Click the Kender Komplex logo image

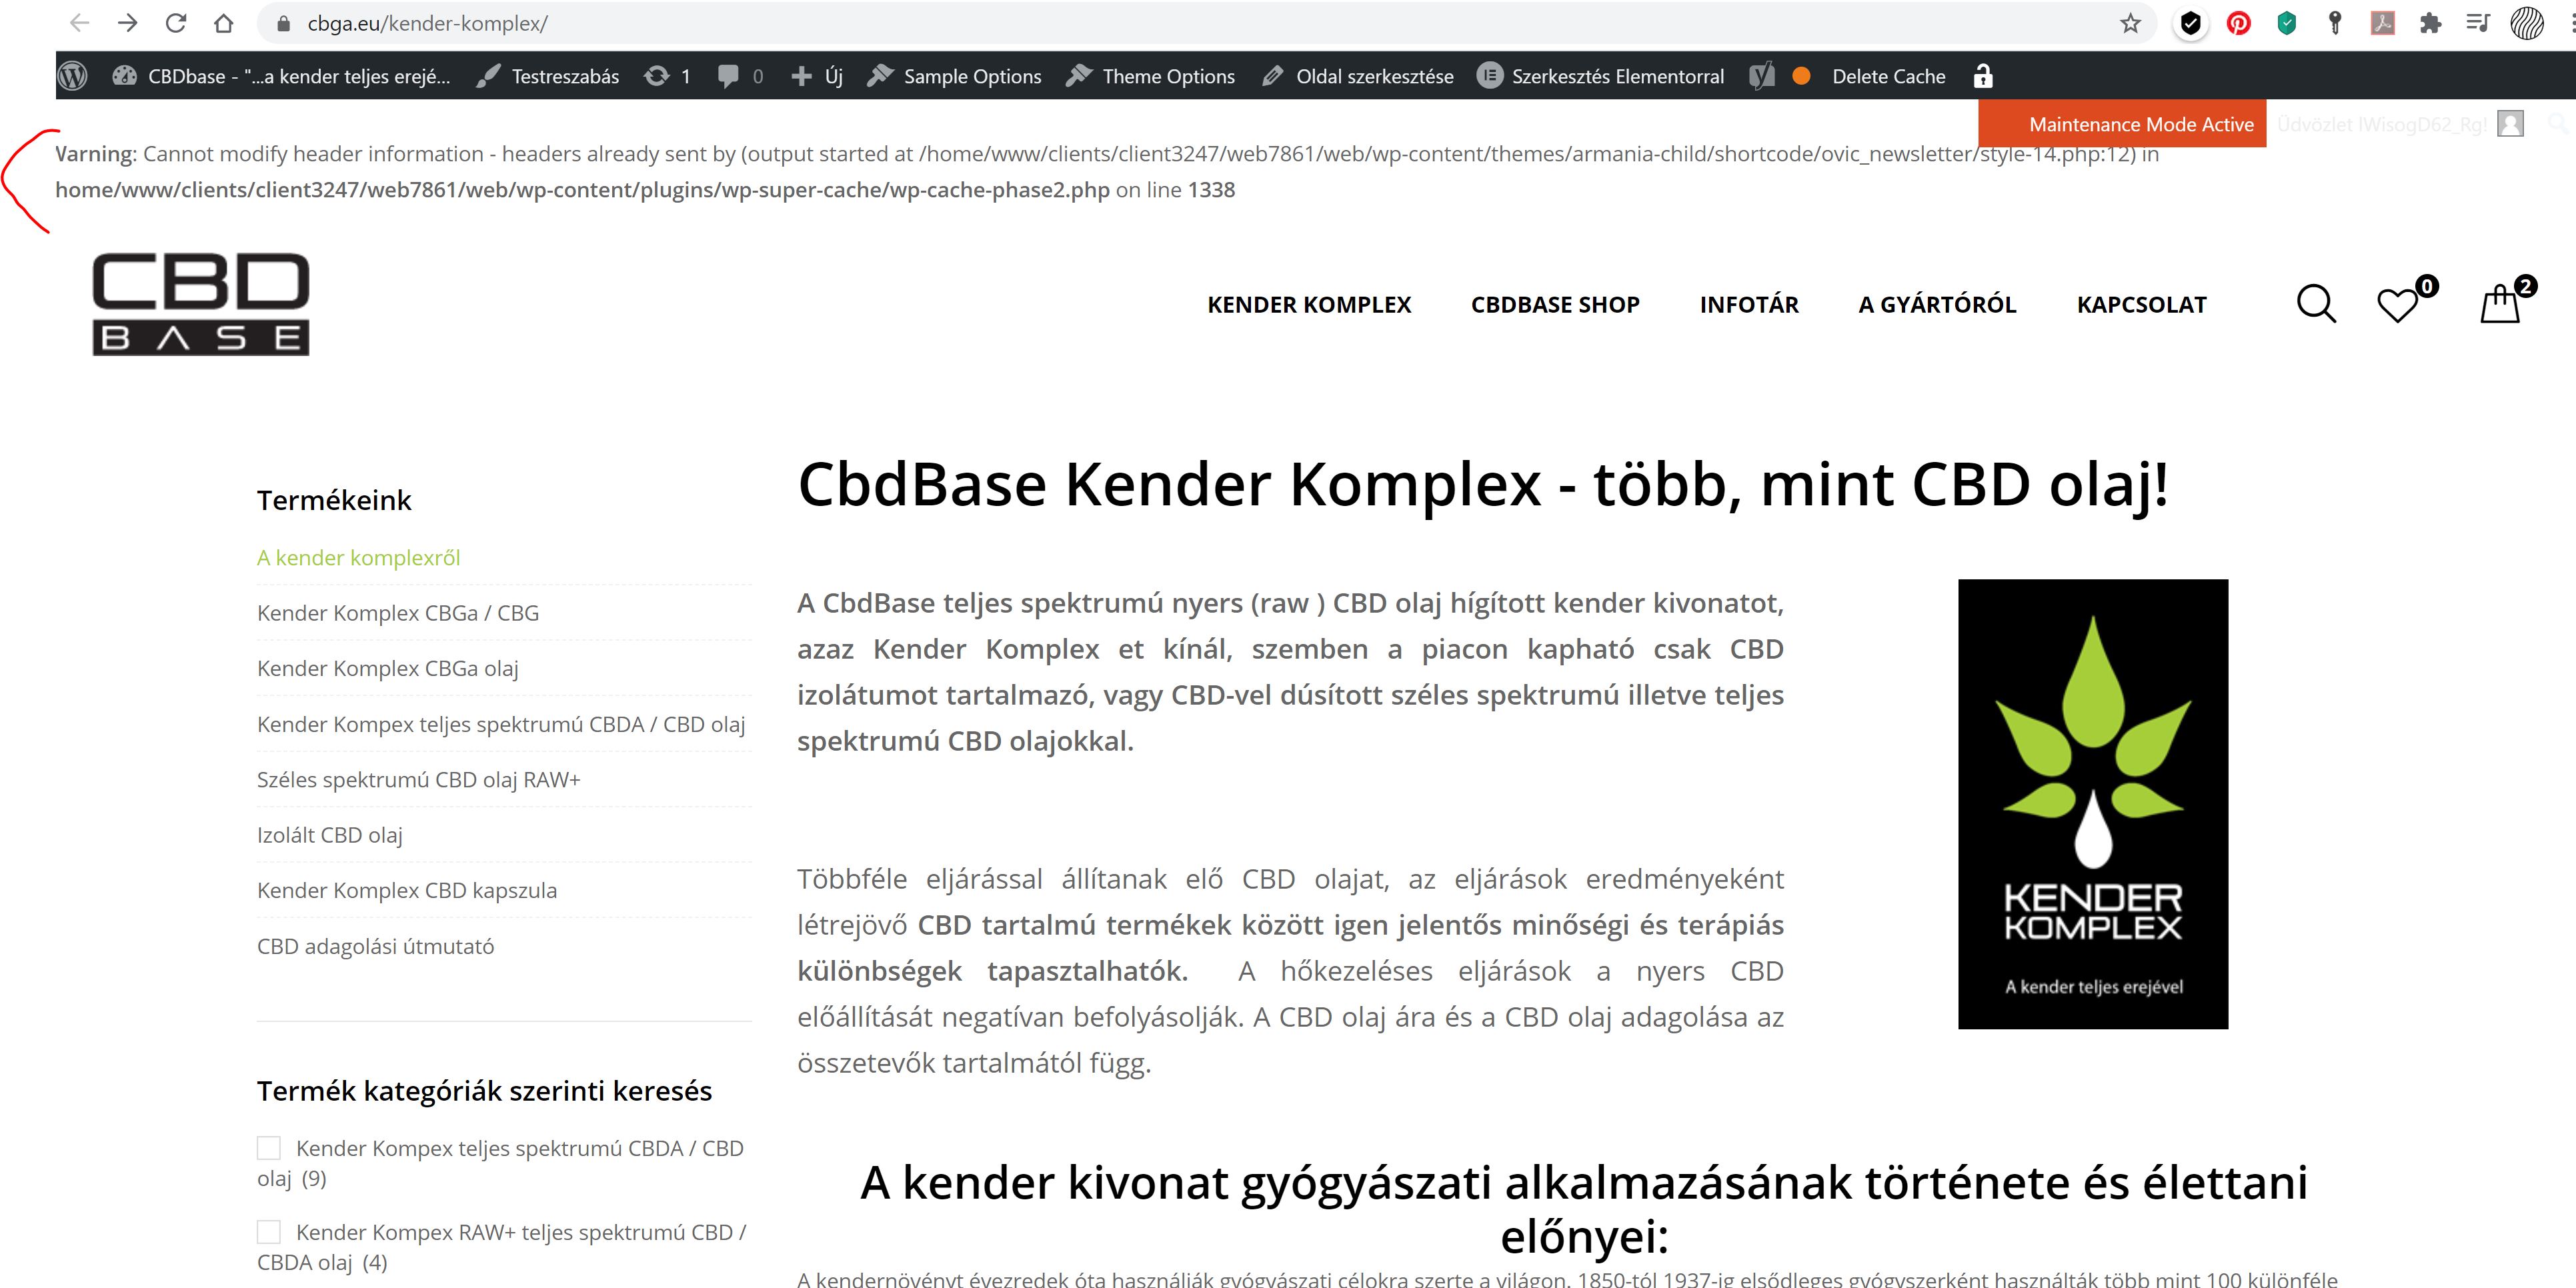click(x=2093, y=804)
